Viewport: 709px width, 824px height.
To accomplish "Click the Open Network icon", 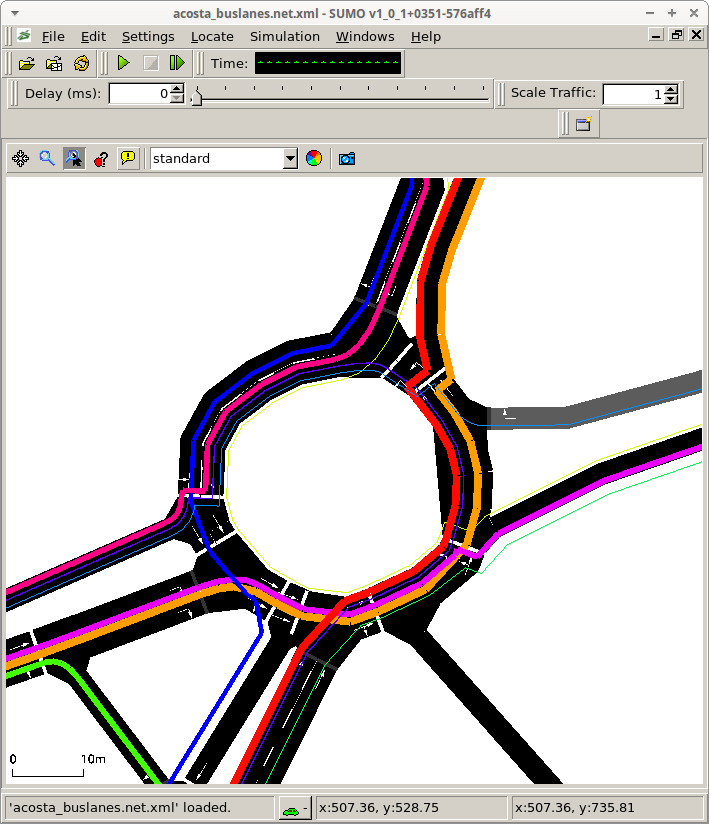I will [54, 63].
